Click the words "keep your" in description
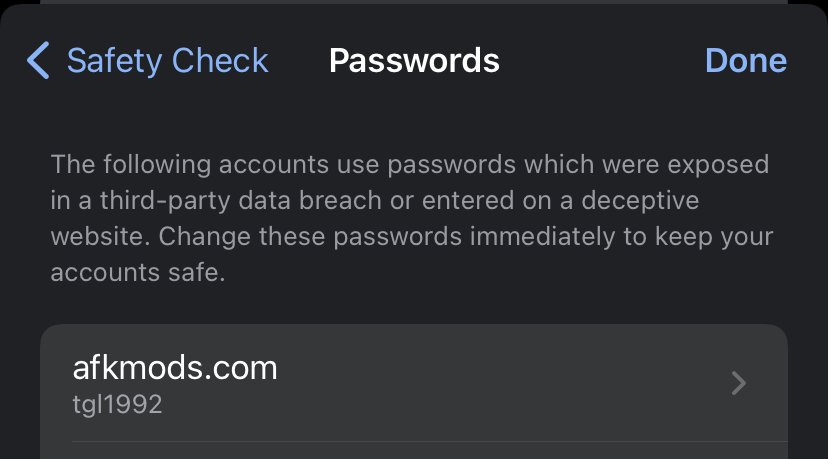The image size is (828, 459). click(x=714, y=237)
